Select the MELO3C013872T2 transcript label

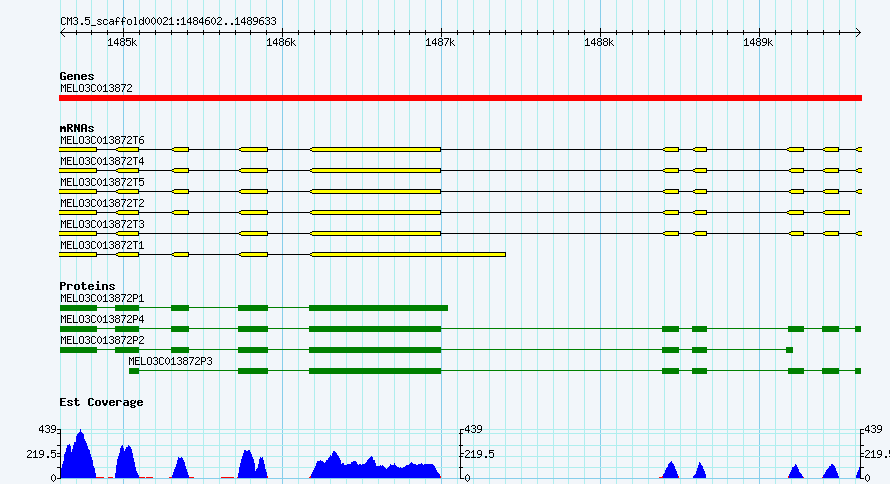[x=102, y=203]
